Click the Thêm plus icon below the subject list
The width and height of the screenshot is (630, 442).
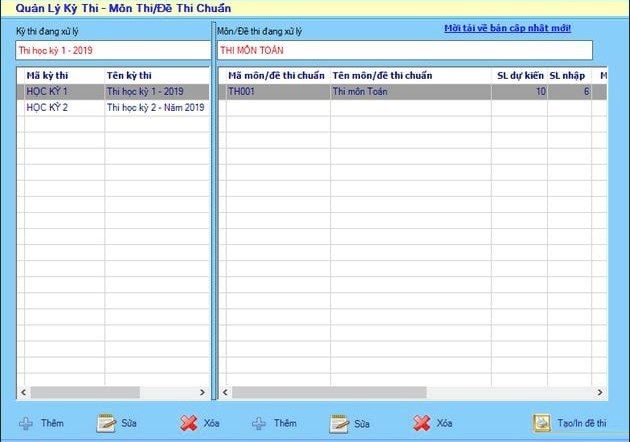pos(259,423)
